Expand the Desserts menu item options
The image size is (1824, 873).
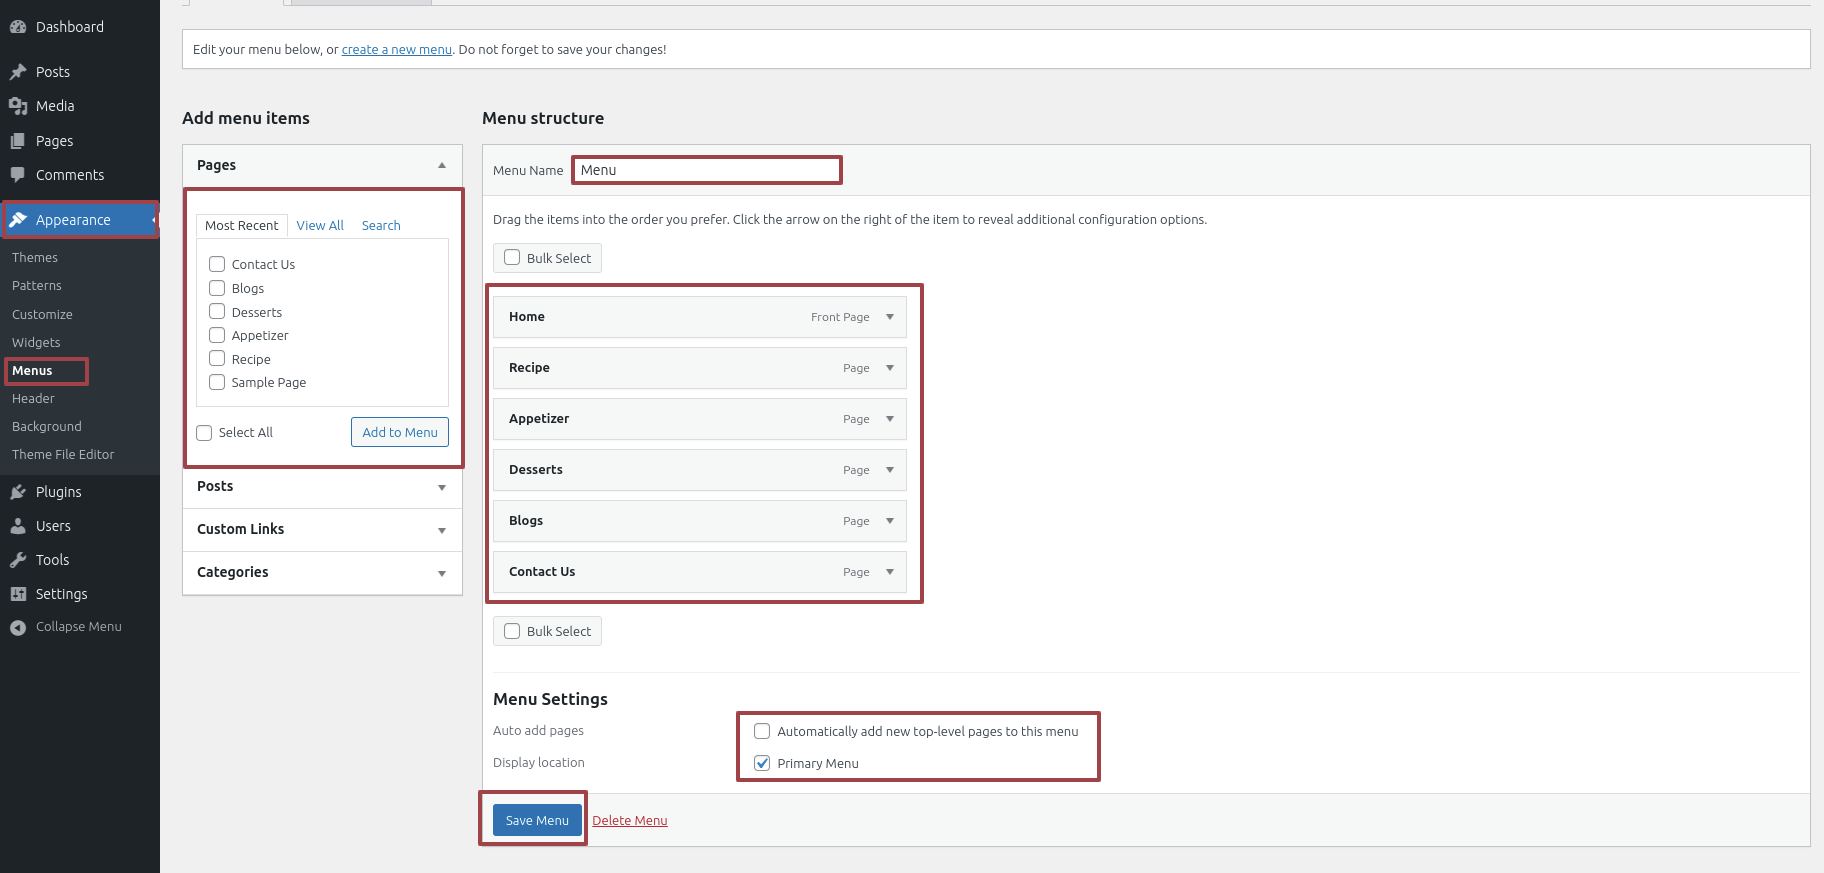[890, 470]
